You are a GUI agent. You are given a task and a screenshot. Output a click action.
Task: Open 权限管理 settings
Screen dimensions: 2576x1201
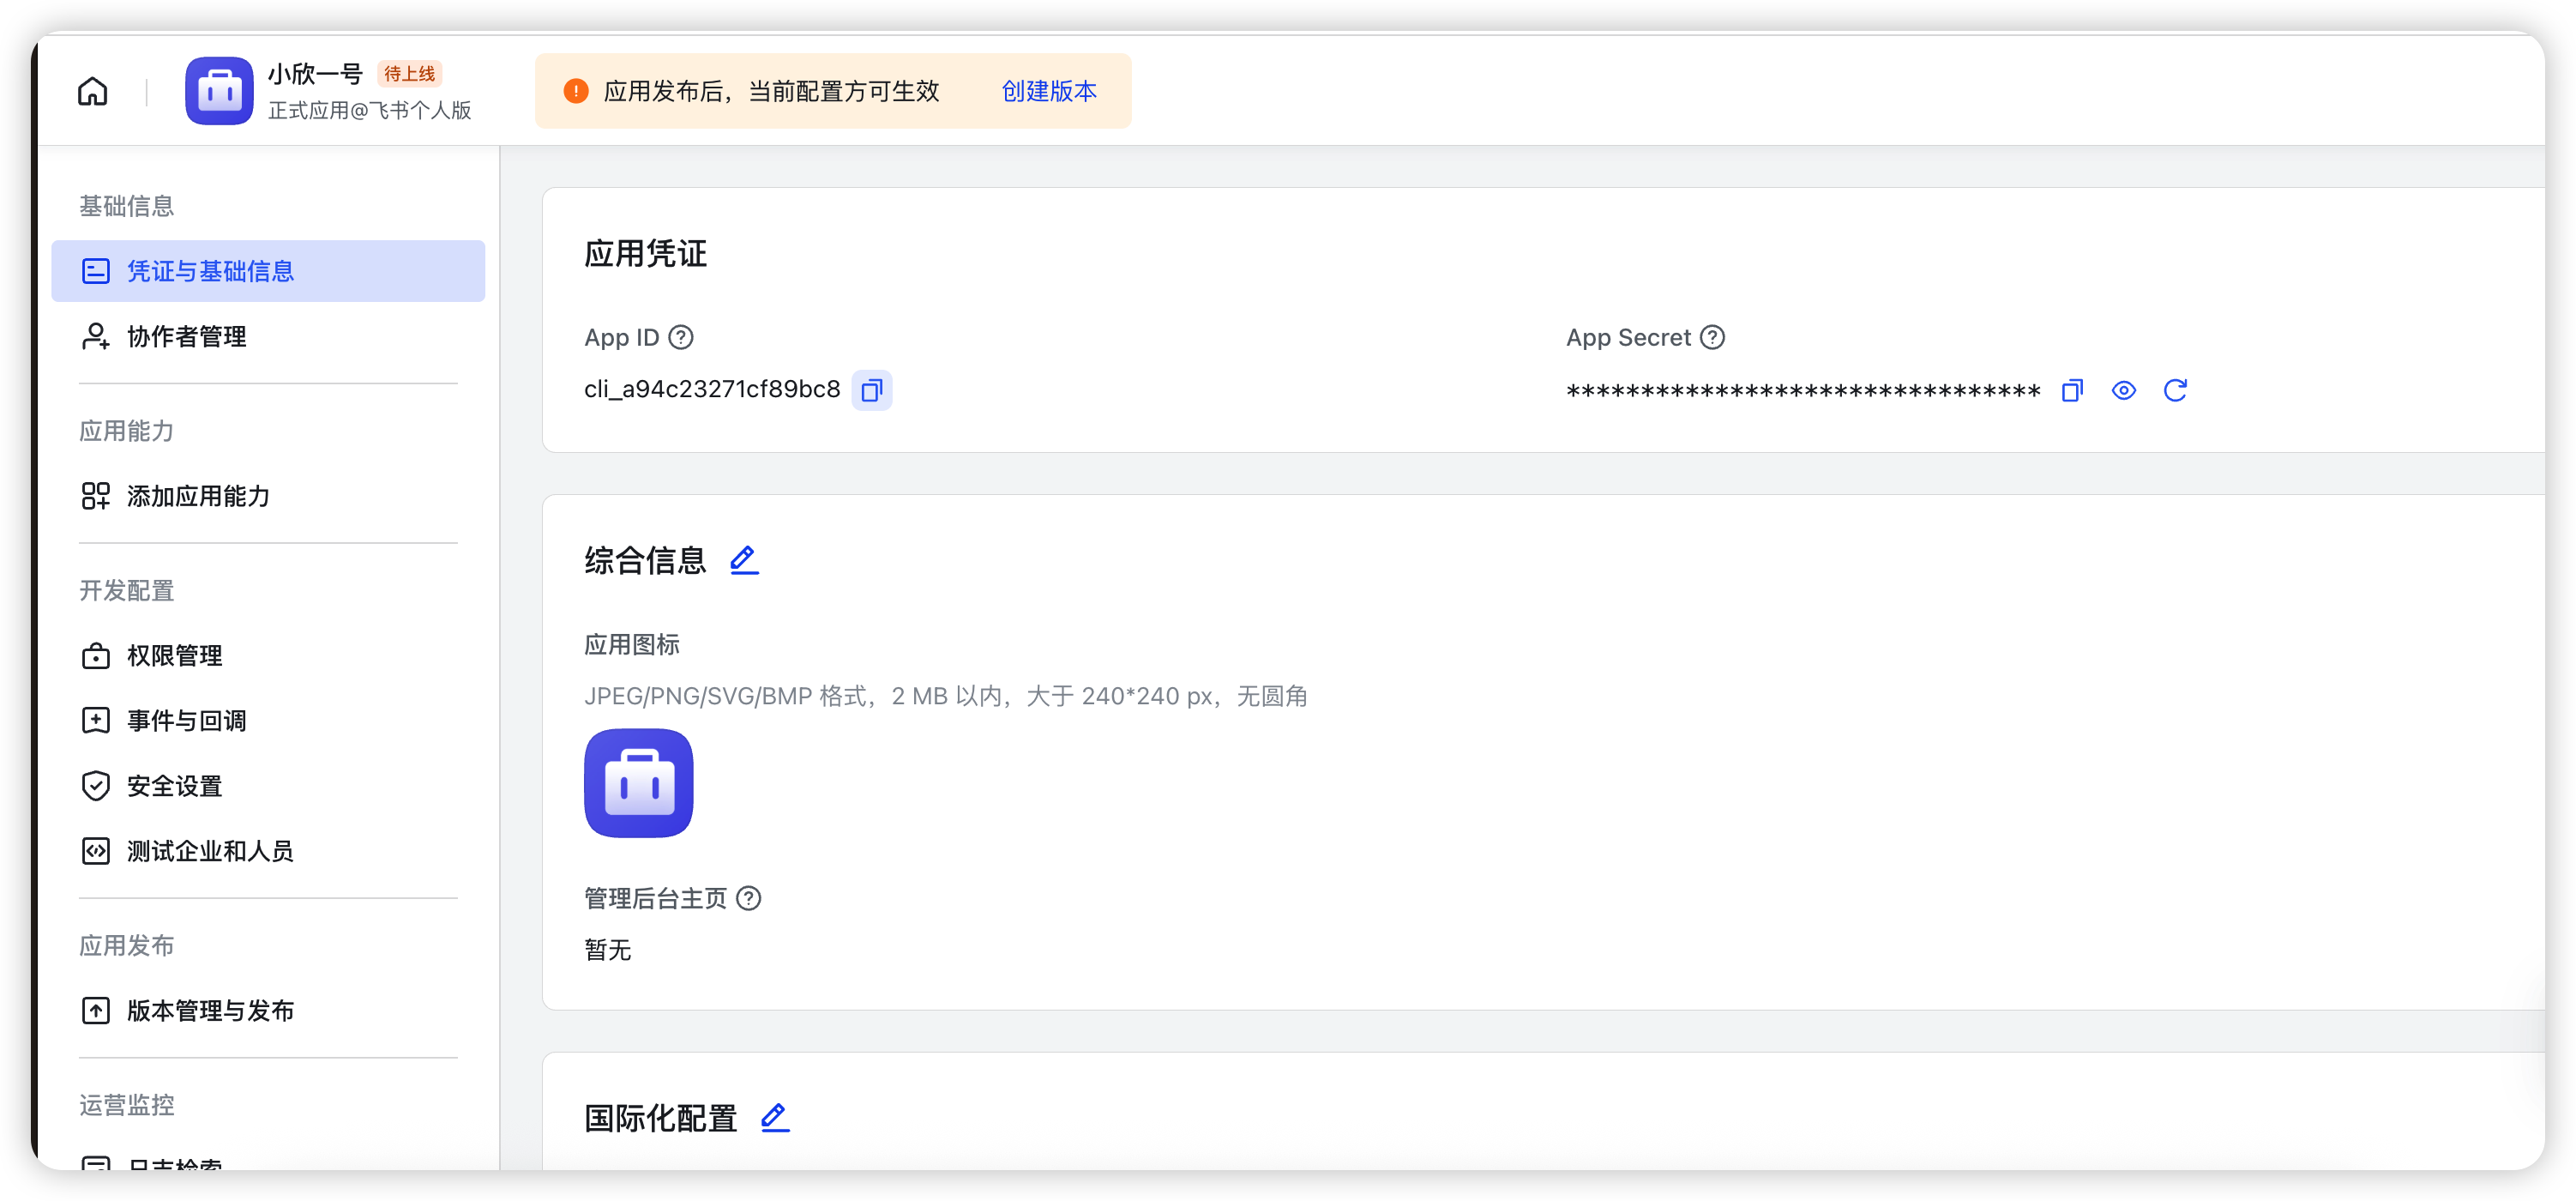(174, 656)
